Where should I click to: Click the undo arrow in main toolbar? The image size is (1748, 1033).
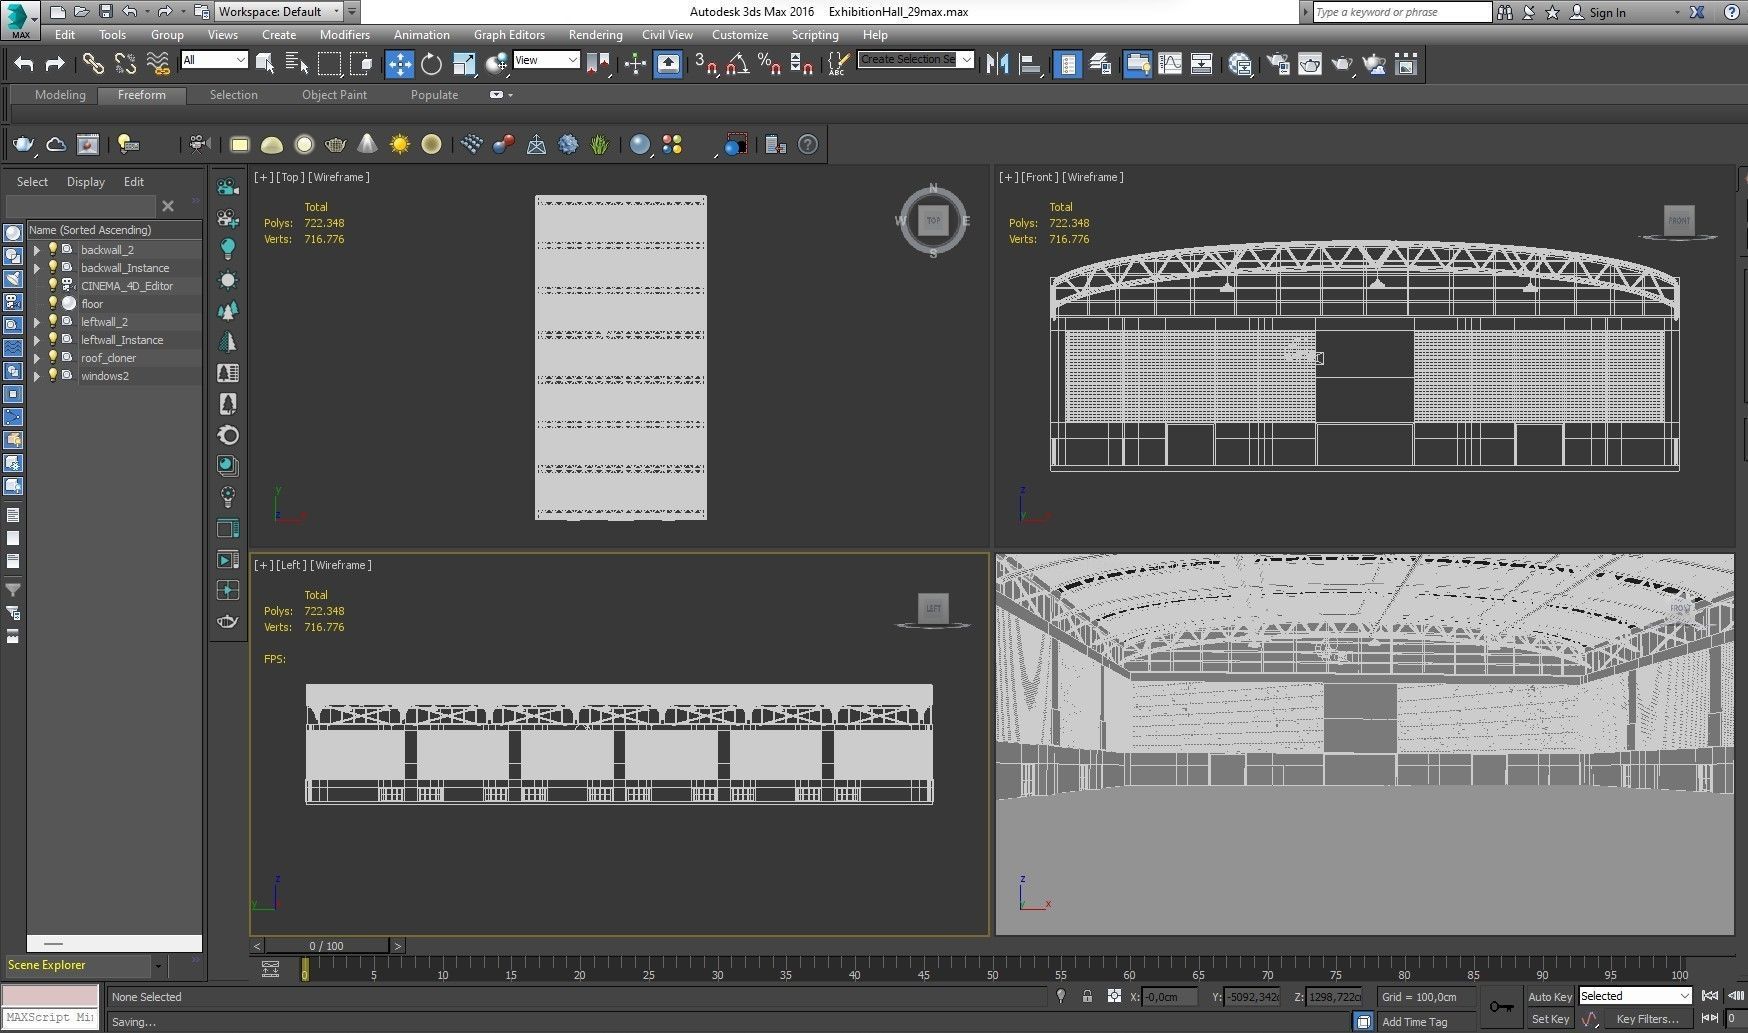pyautogui.click(x=24, y=64)
